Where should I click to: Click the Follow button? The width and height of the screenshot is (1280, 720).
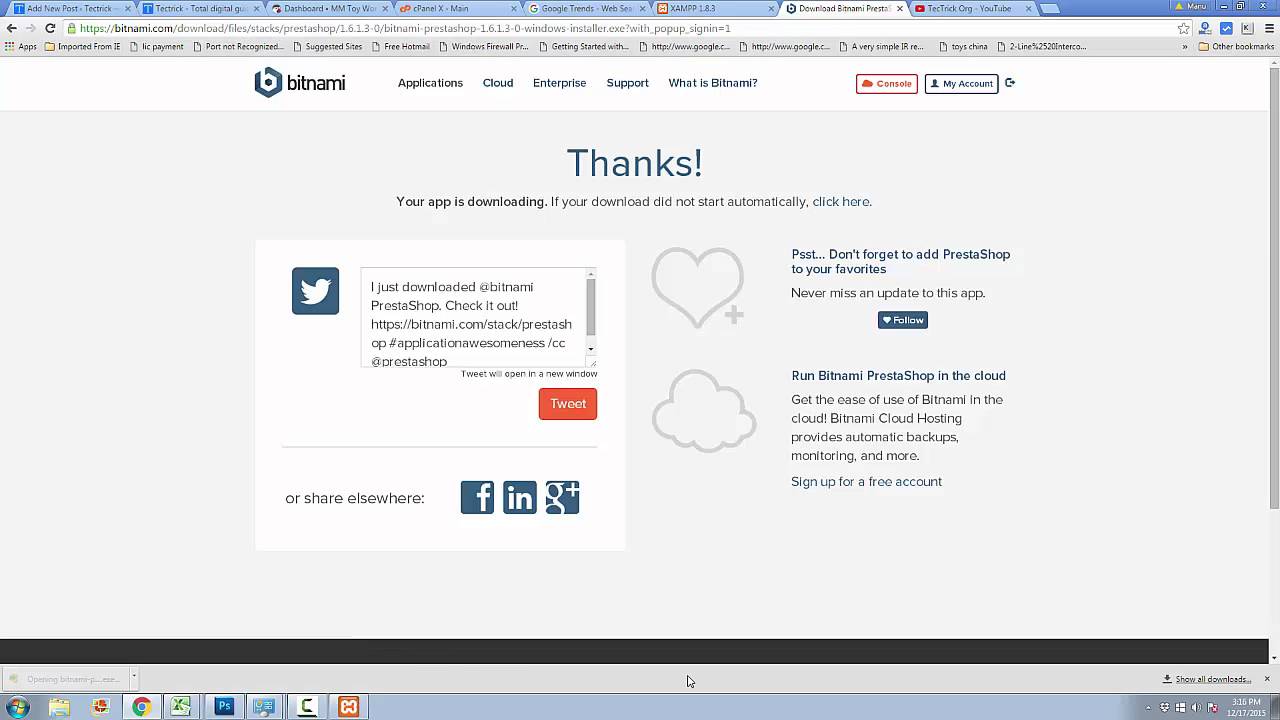point(903,320)
